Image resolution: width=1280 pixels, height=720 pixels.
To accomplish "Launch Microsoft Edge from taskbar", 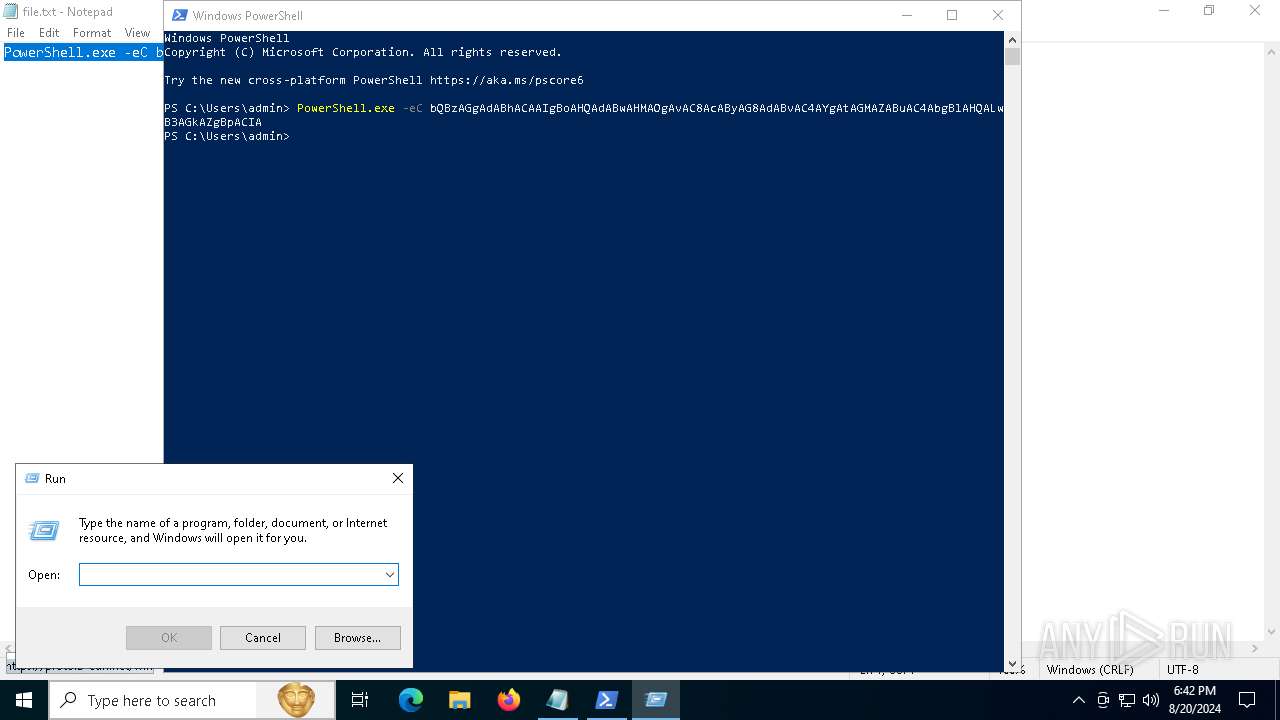I will (411, 700).
